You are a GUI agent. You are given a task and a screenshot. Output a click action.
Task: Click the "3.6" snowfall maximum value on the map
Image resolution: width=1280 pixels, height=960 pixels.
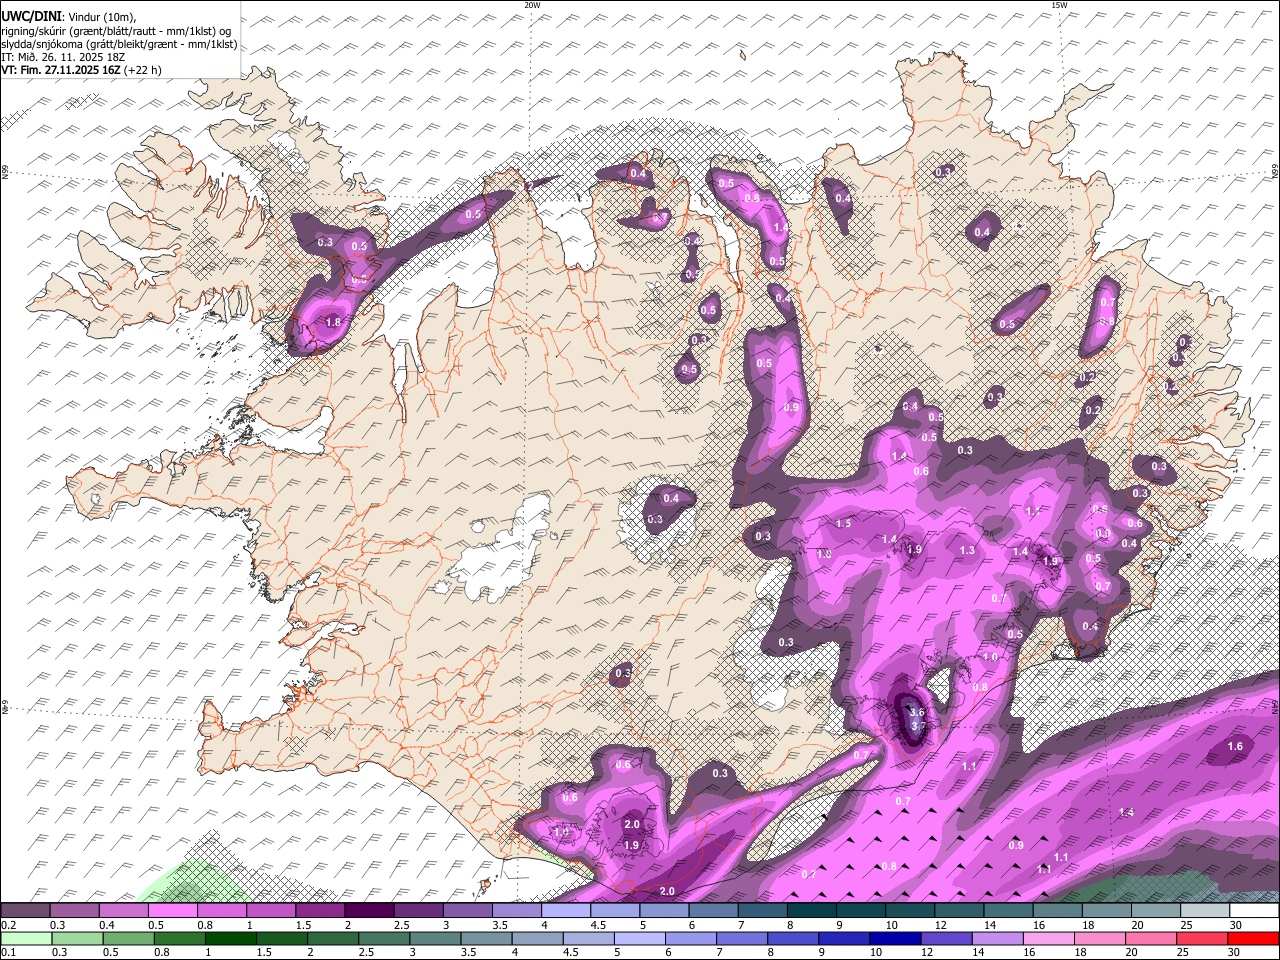tap(917, 711)
